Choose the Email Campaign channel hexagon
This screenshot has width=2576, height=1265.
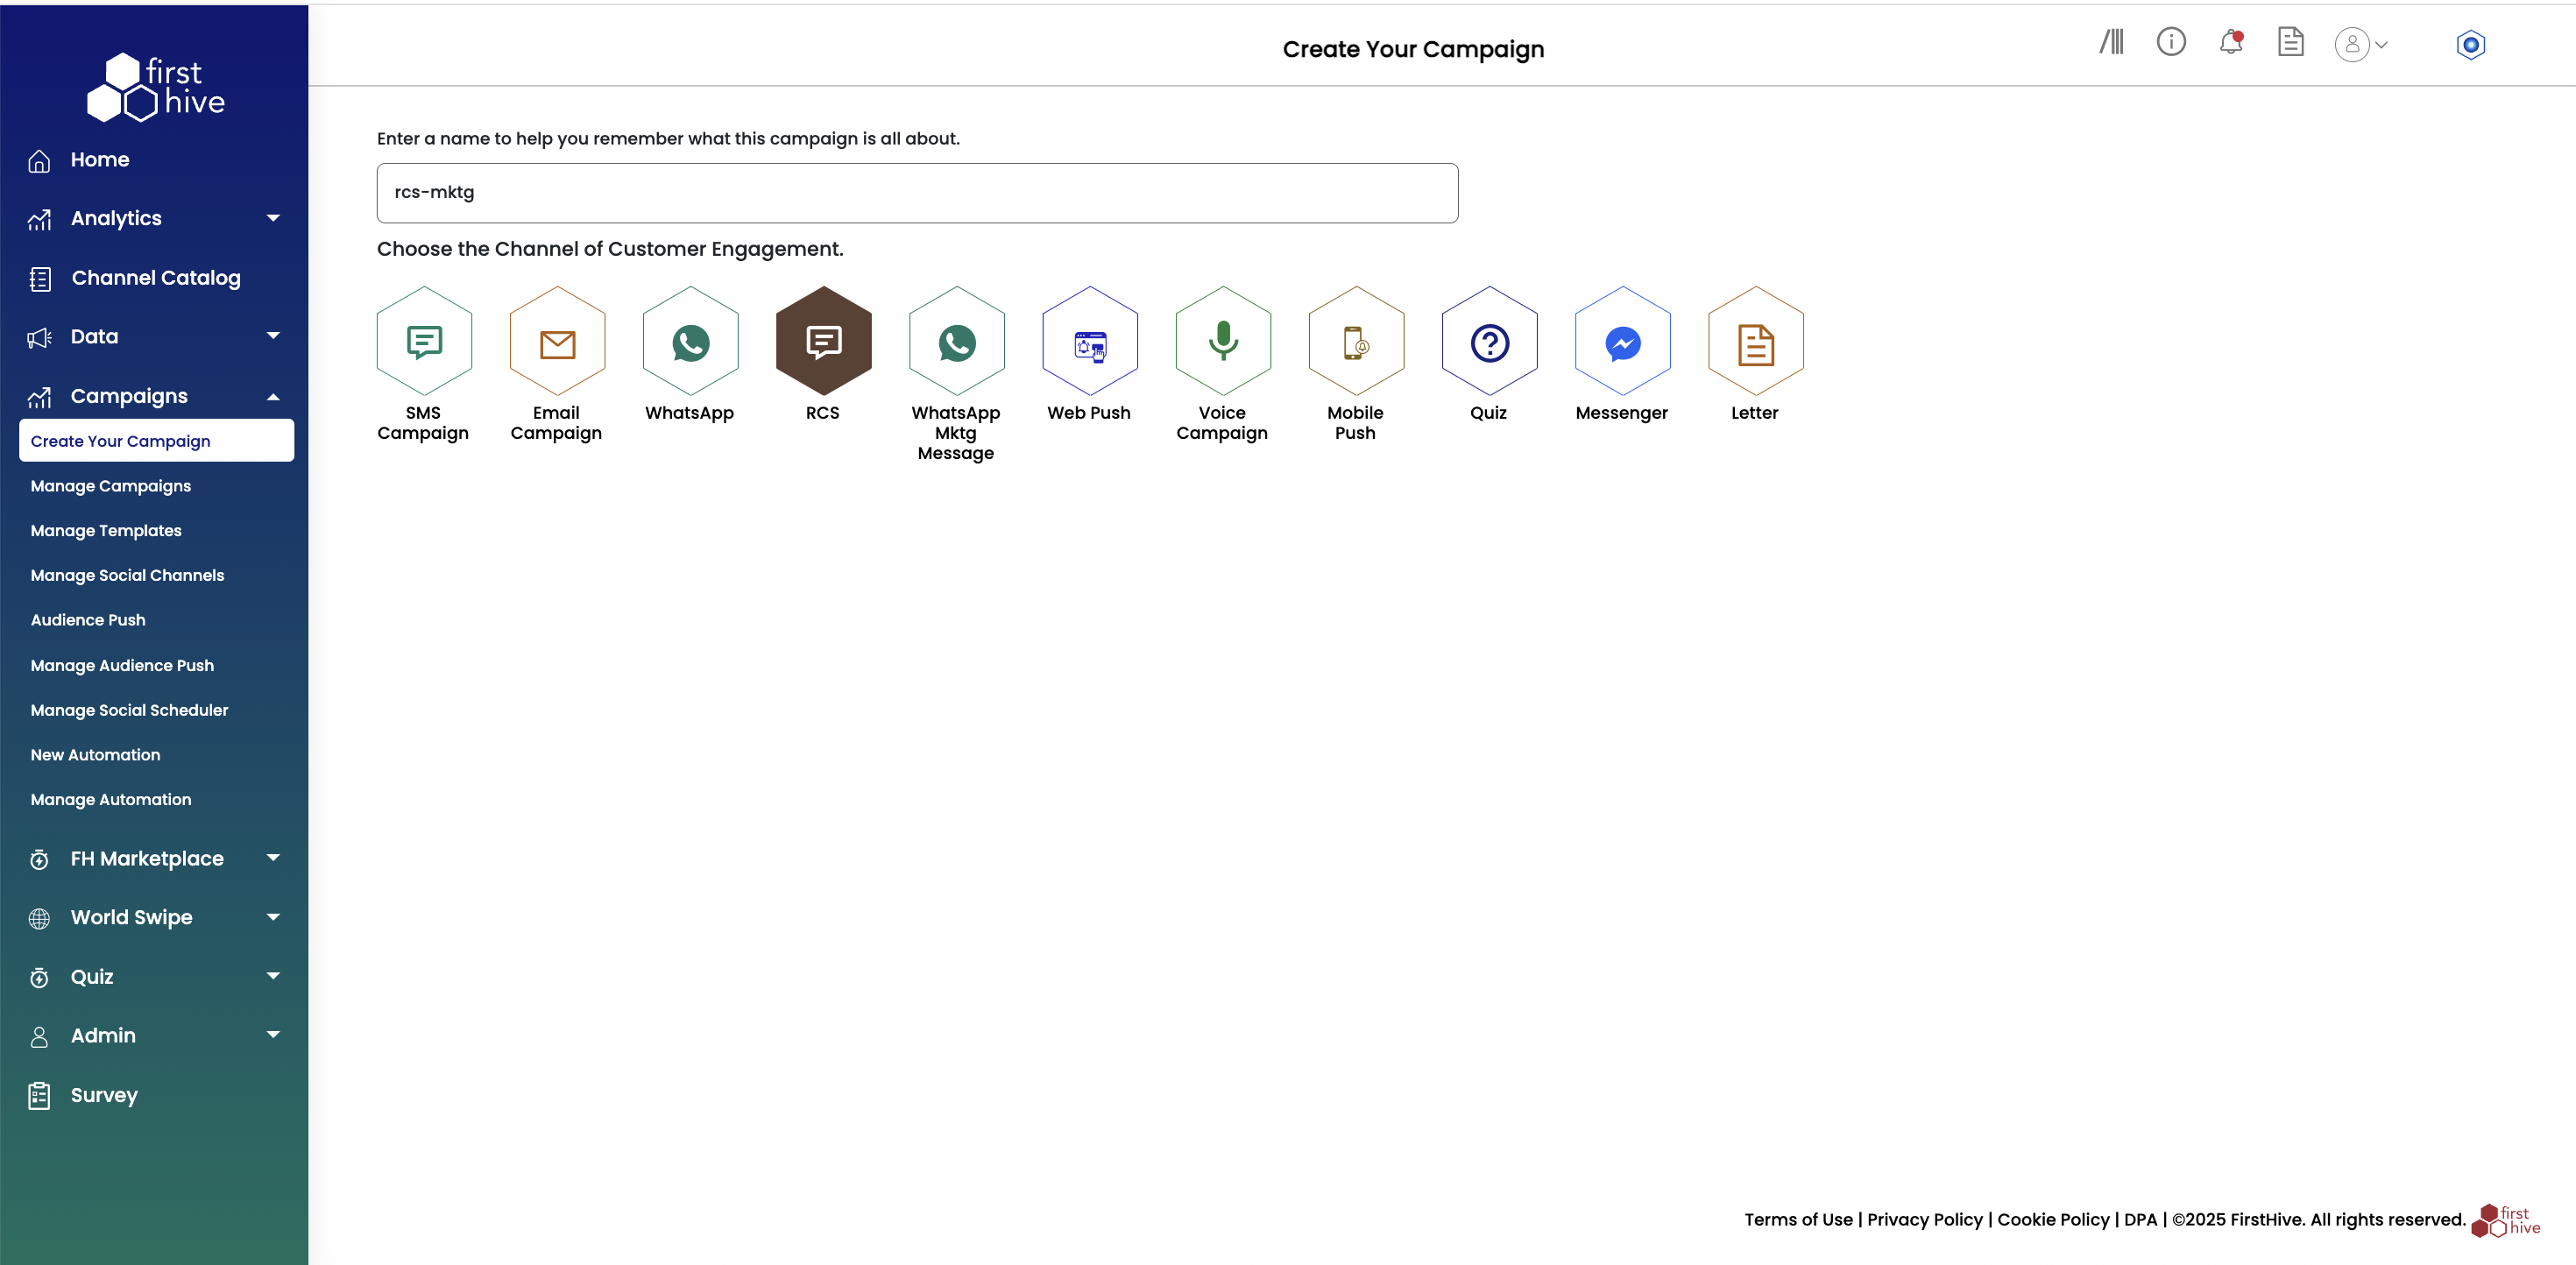(557, 341)
